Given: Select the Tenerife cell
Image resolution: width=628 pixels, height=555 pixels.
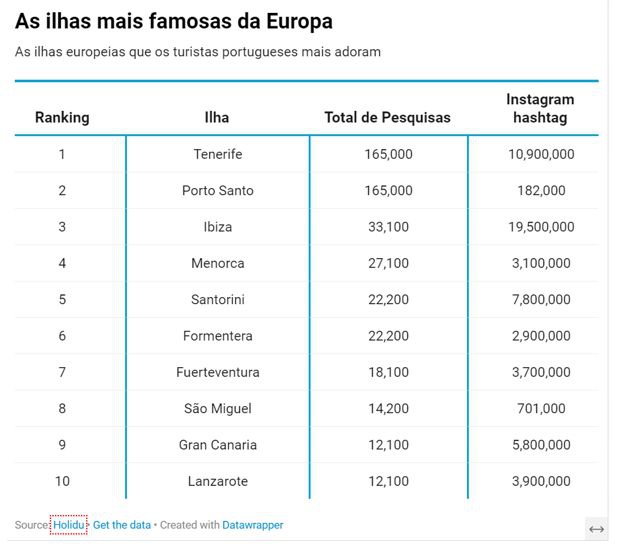Looking at the screenshot, I should pyautogui.click(x=218, y=154).
